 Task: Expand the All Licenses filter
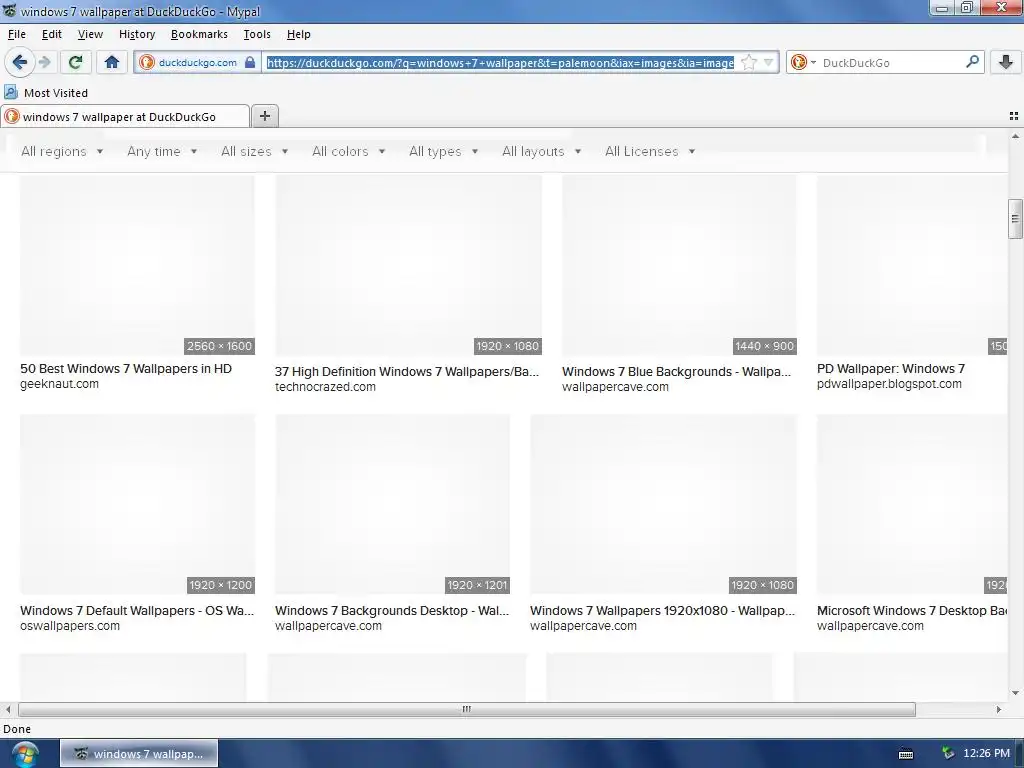650,152
